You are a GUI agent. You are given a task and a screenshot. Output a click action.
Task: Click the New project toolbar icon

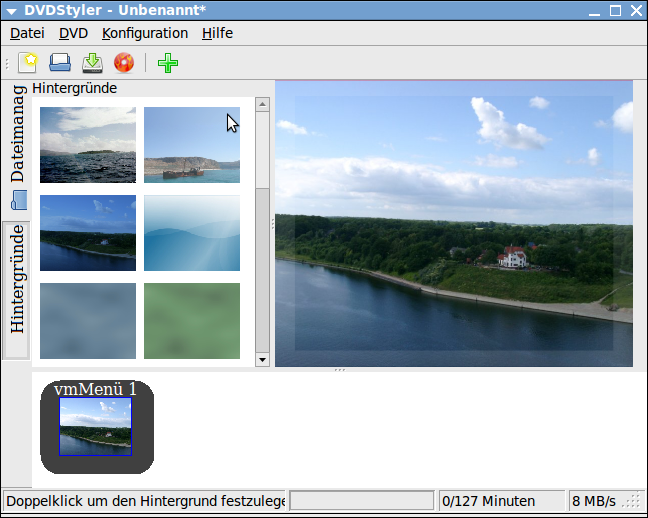28,63
